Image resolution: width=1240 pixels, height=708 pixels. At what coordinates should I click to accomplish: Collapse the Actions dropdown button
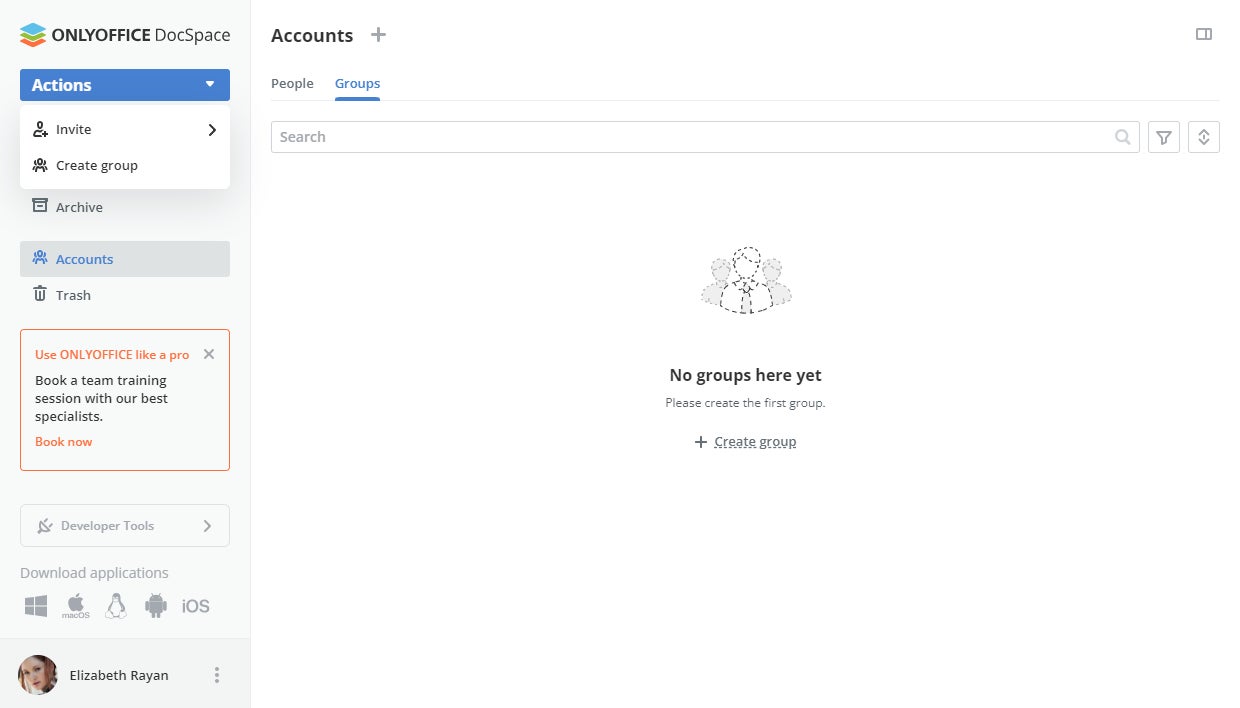click(x=125, y=85)
